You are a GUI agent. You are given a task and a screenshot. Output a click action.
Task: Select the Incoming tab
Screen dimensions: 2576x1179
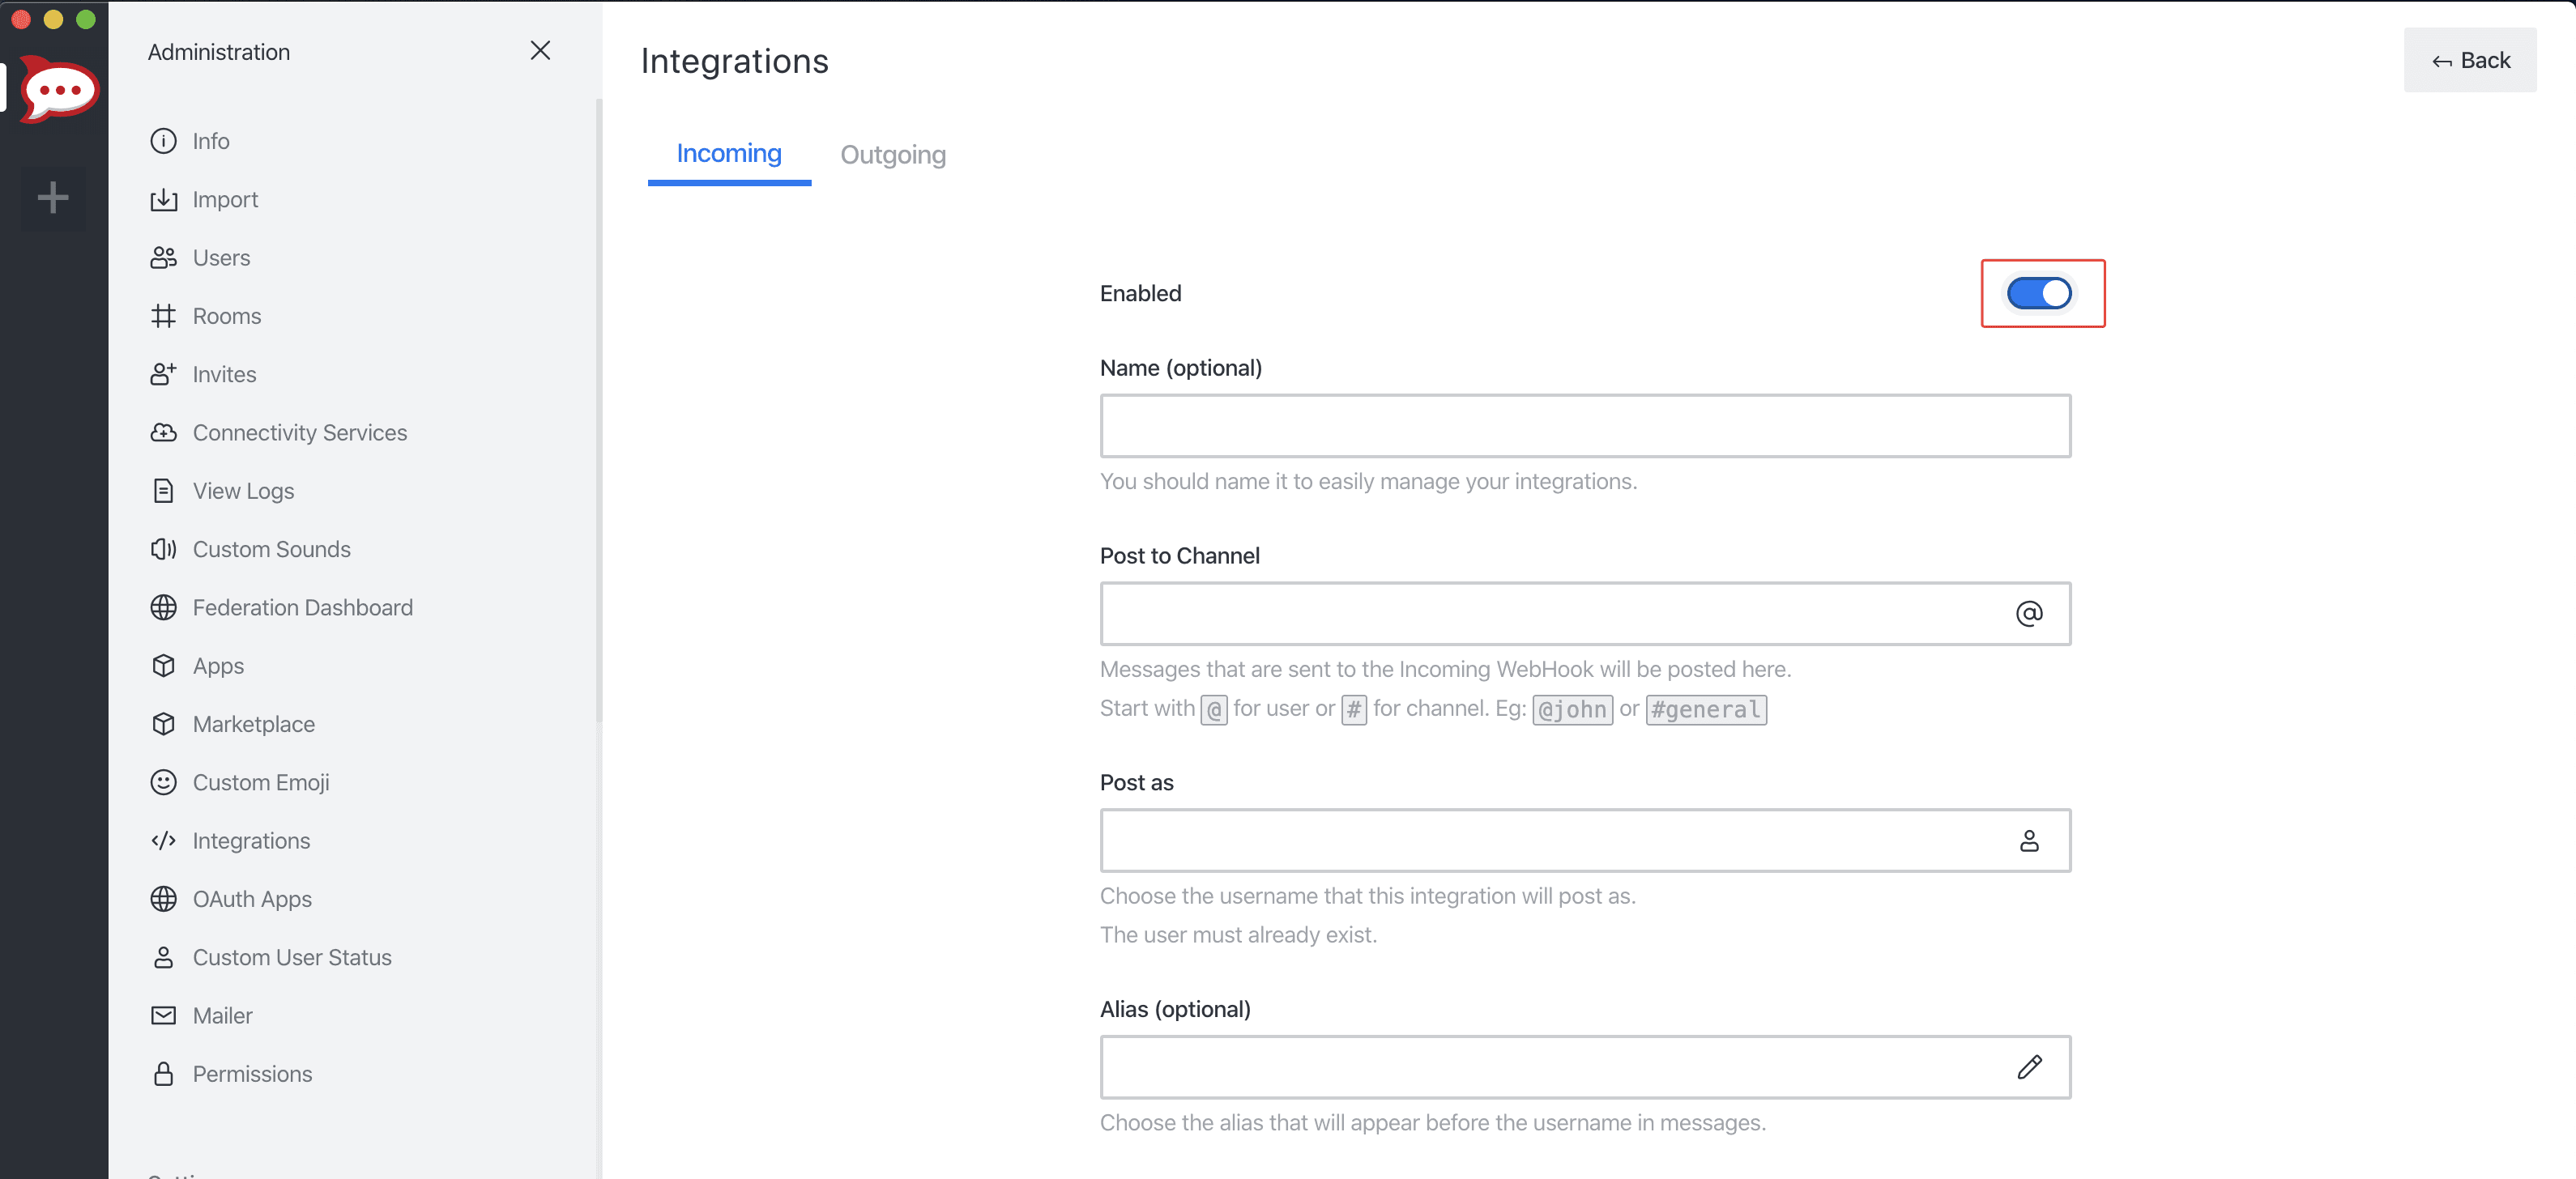[x=728, y=153]
